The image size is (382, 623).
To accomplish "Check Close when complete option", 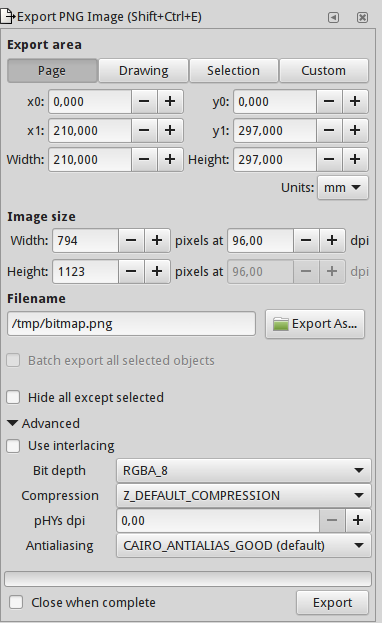I will [x=16, y=602].
